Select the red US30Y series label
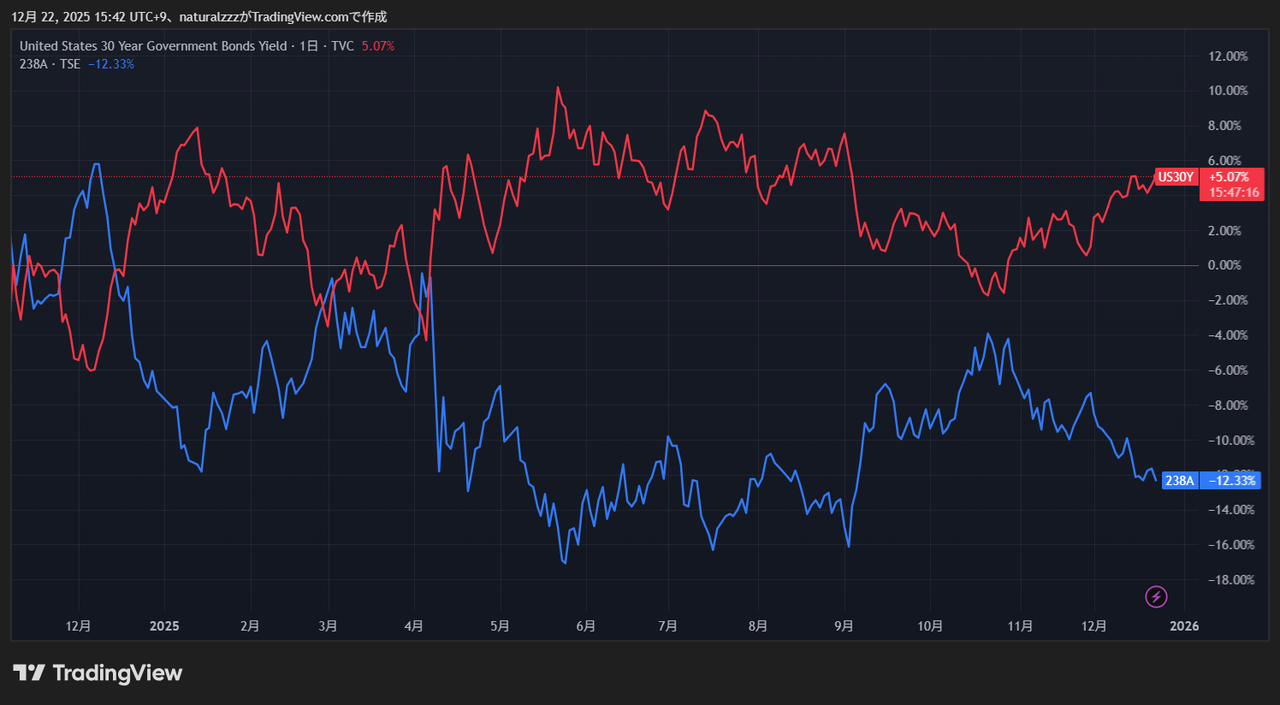Image resolution: width=1280 pixels, height=705 pixels. (1174, 177)
